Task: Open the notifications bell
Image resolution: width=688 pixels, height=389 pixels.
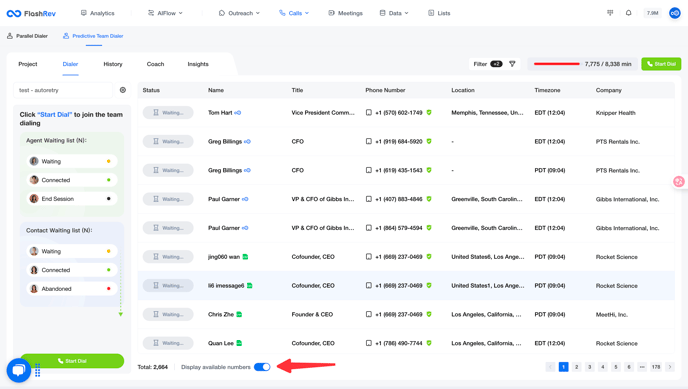Action: (628, 13)
